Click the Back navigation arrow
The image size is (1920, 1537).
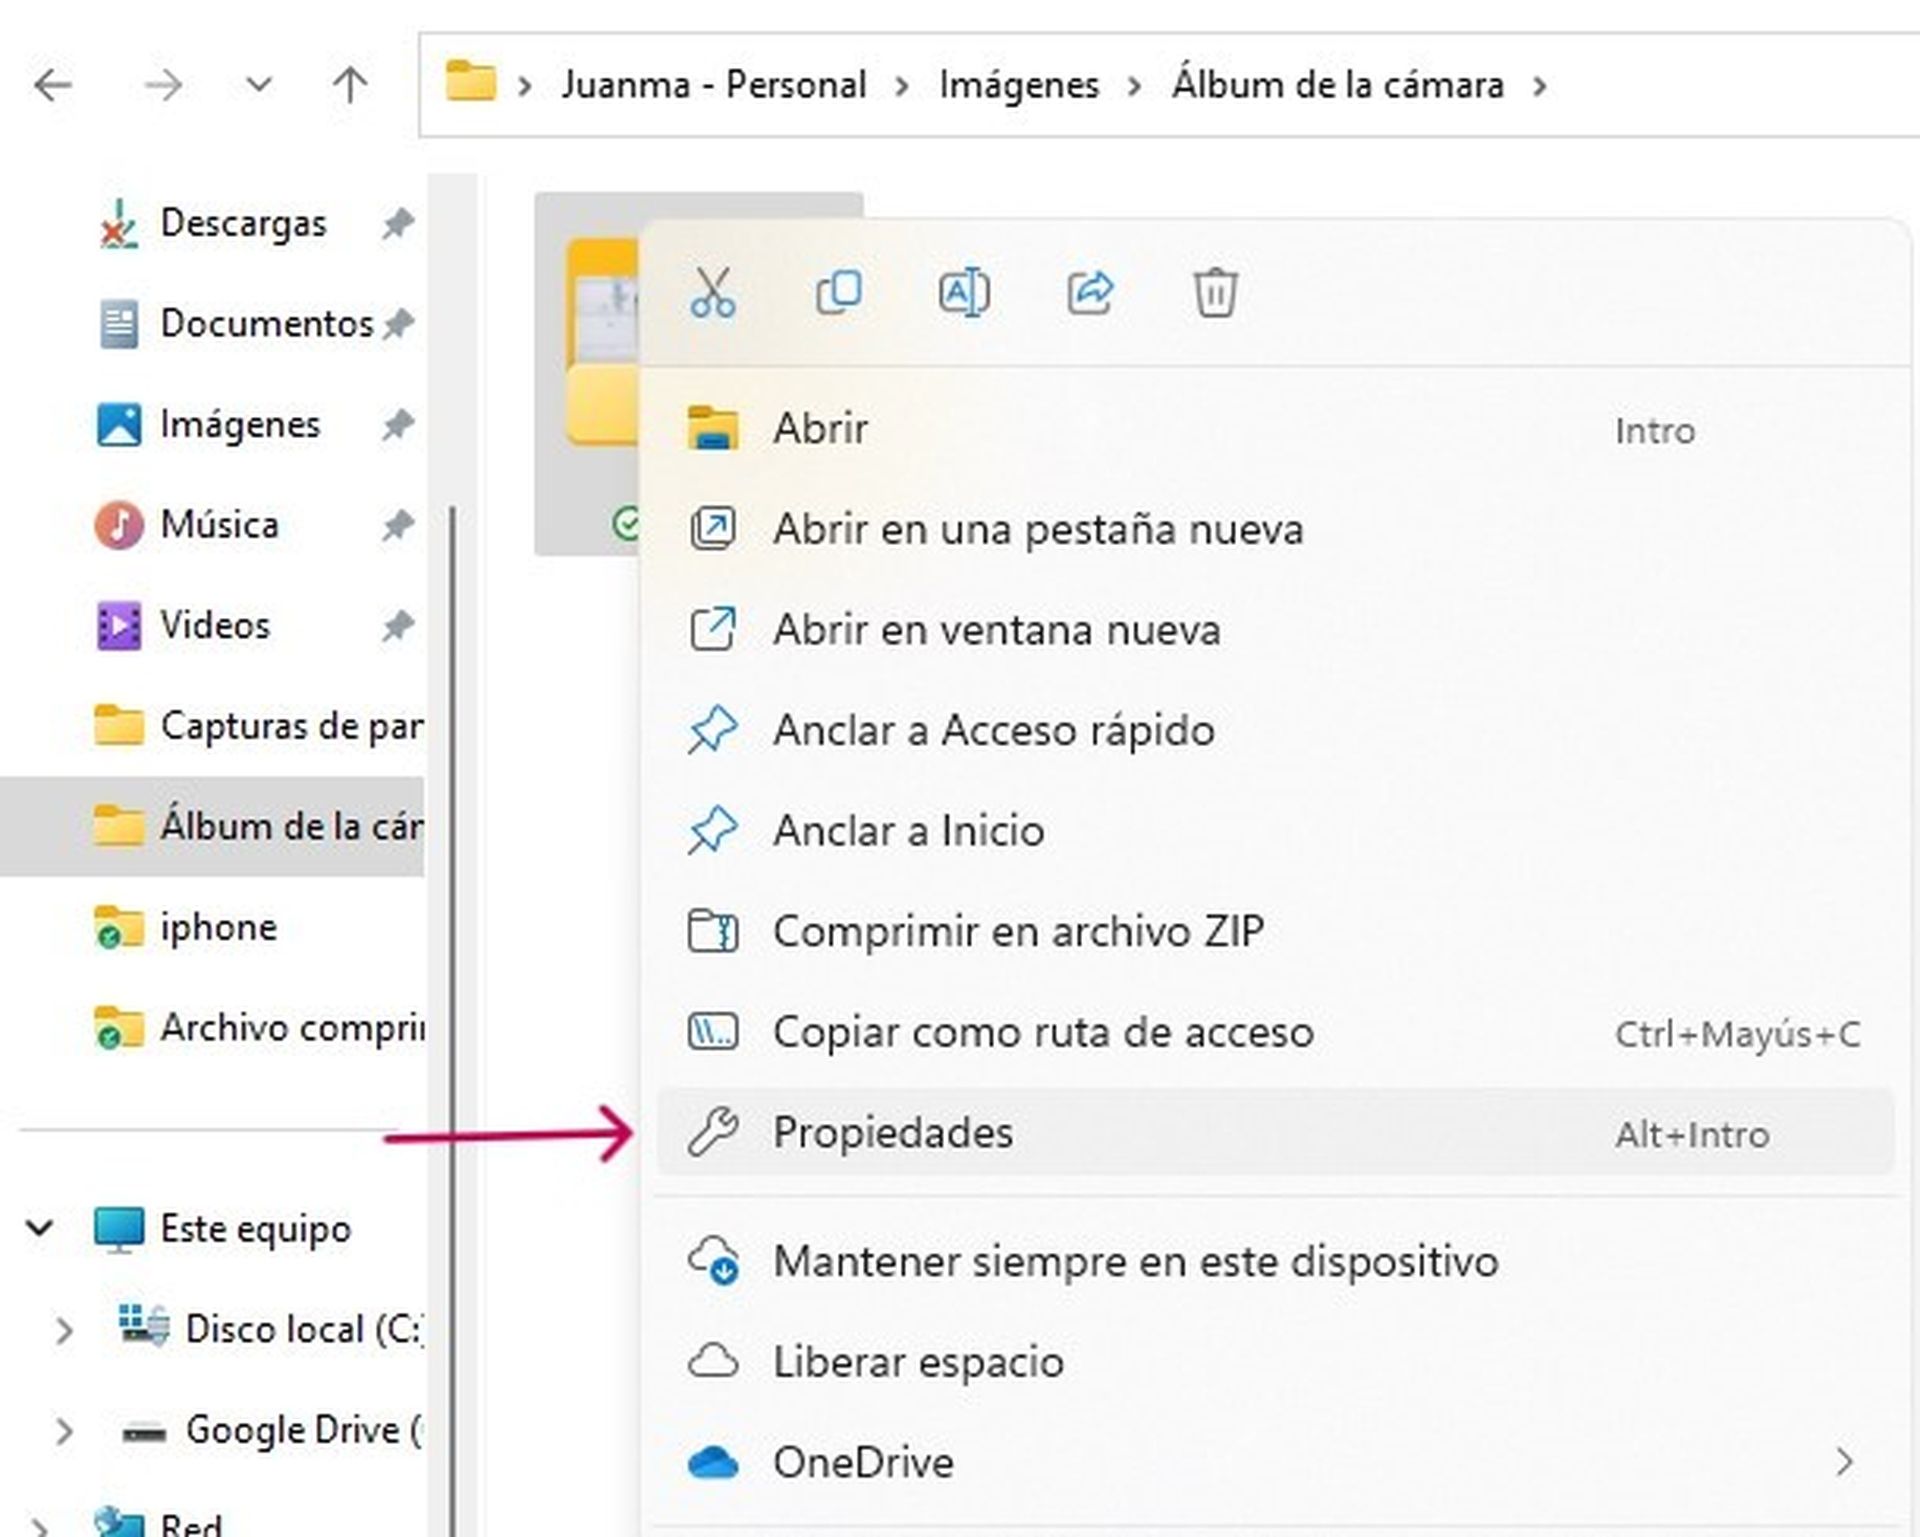pyautogui.click(x=55, y=85)
